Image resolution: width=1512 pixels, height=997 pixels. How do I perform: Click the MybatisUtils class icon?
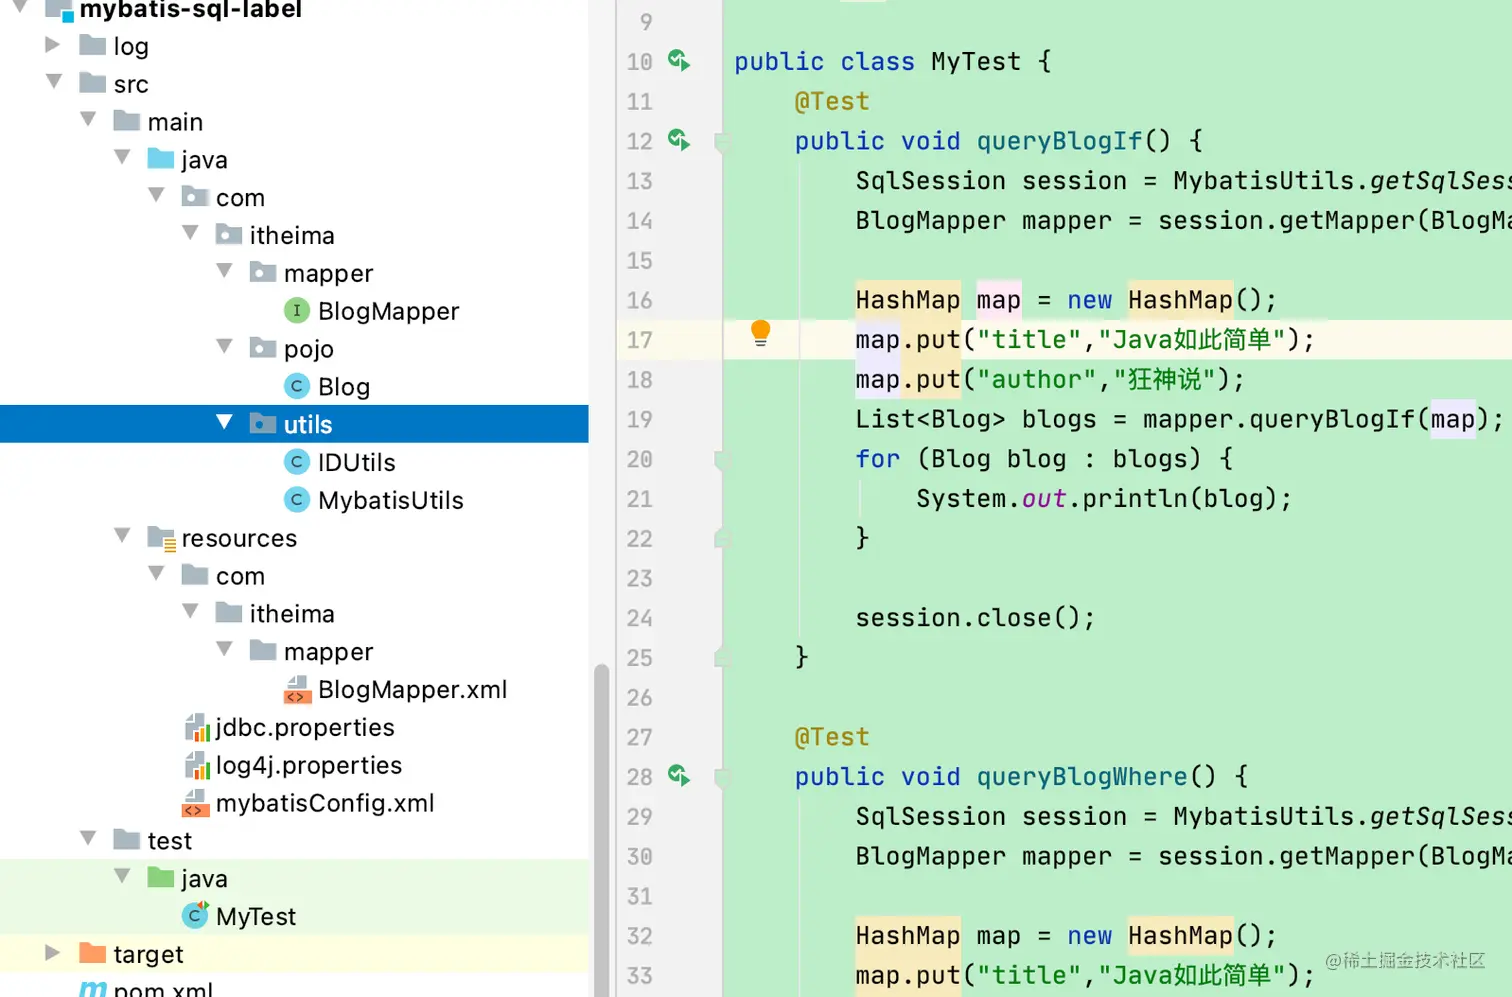pos(297,500)
